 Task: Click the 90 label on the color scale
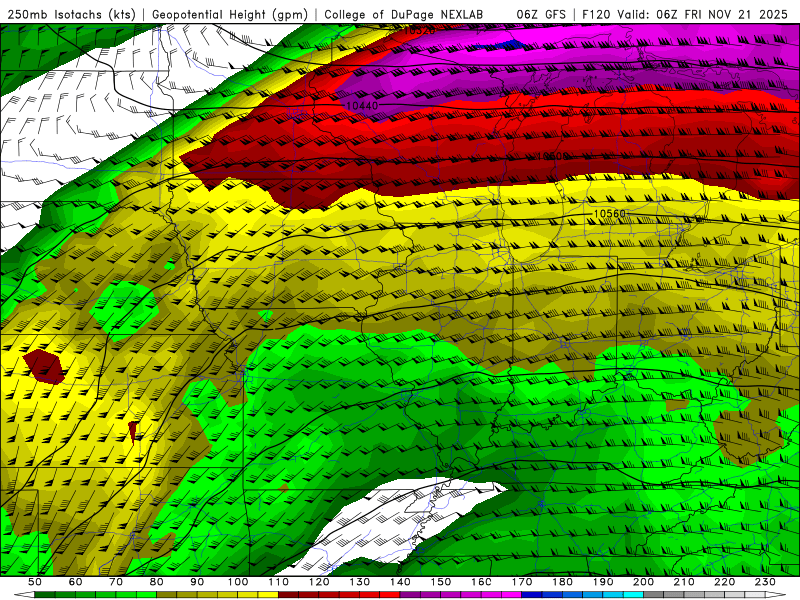pyautogui.click(x=197, y=582)
